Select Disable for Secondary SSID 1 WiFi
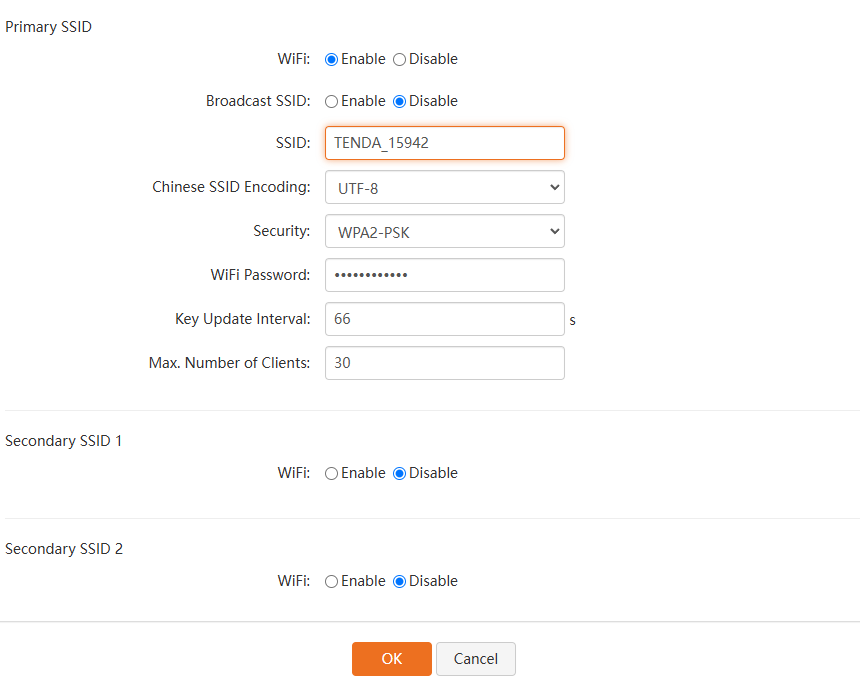Screen dimensions: 860x683 click(x=400, y=473)
